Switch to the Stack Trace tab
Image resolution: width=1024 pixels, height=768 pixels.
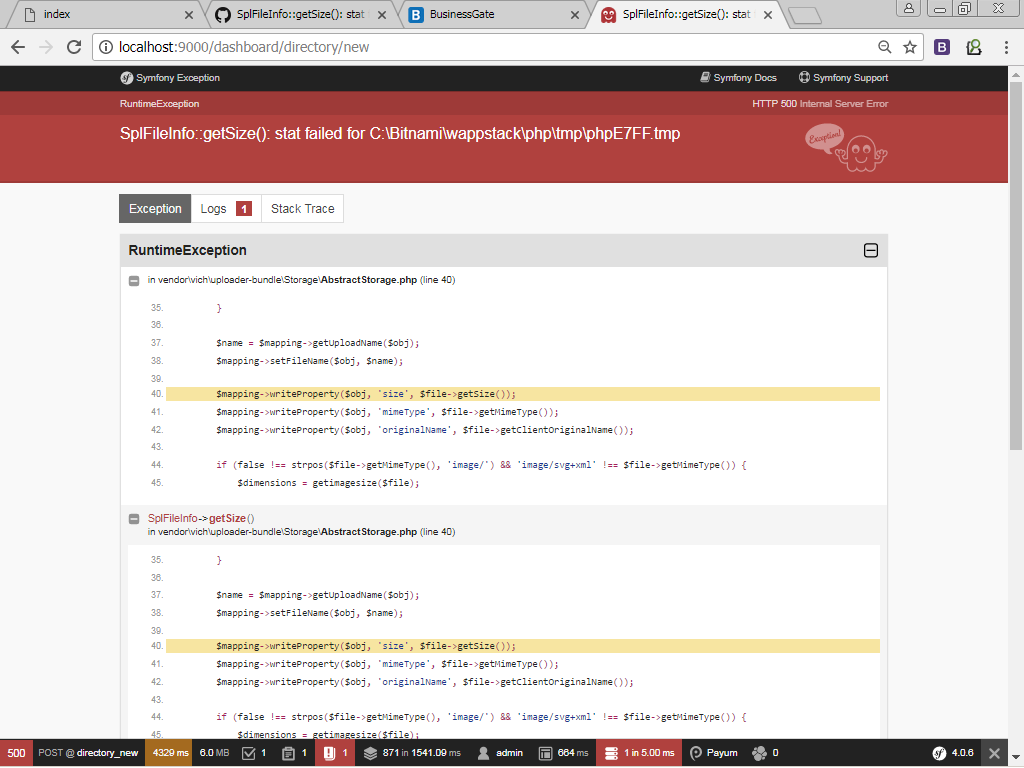click(302, 208)
